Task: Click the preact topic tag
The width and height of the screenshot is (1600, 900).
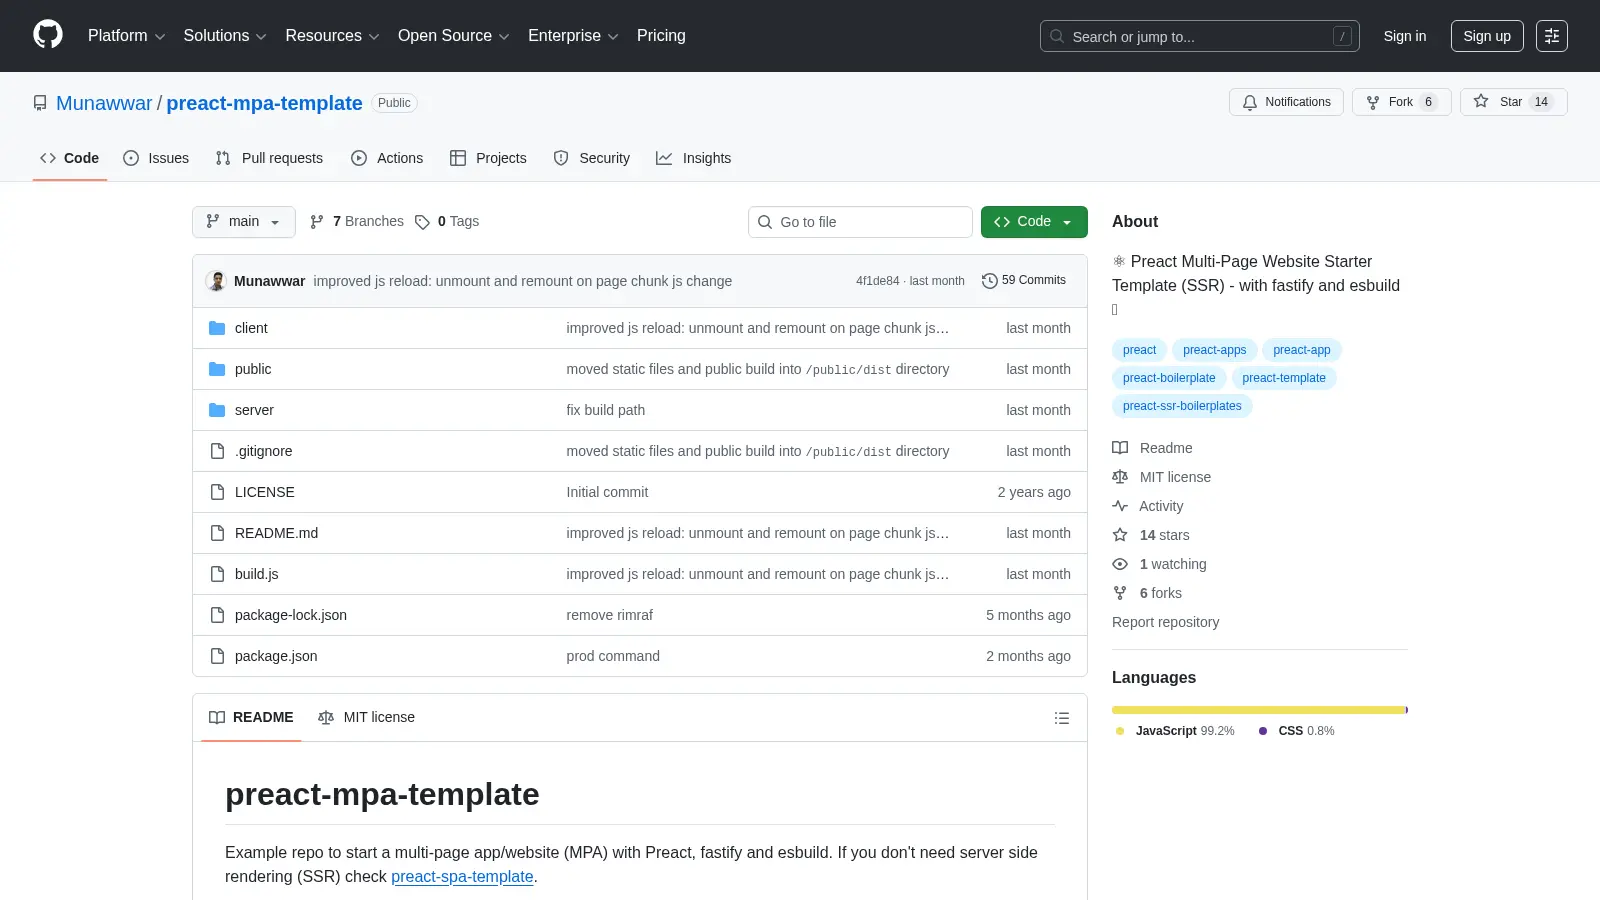Action: pos(1139,350)
